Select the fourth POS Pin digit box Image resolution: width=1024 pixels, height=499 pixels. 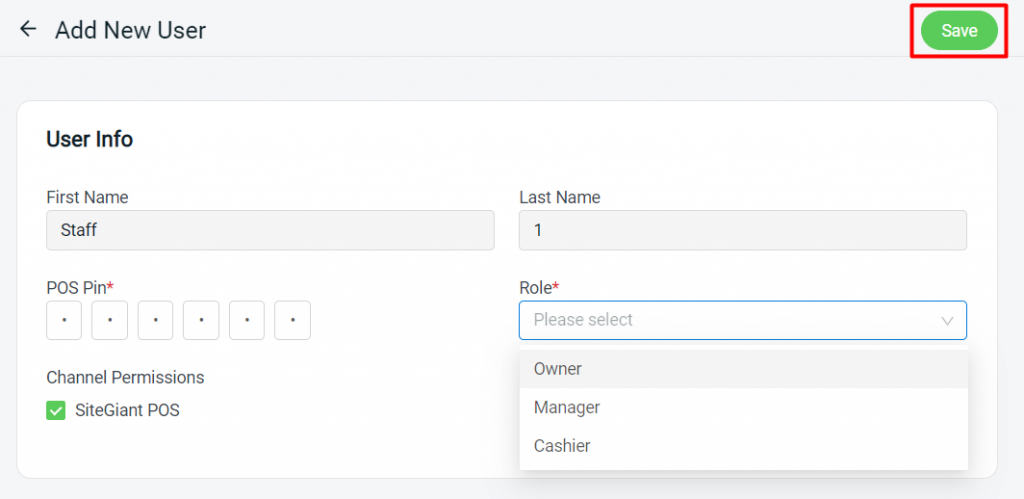[x=201, y=320]
